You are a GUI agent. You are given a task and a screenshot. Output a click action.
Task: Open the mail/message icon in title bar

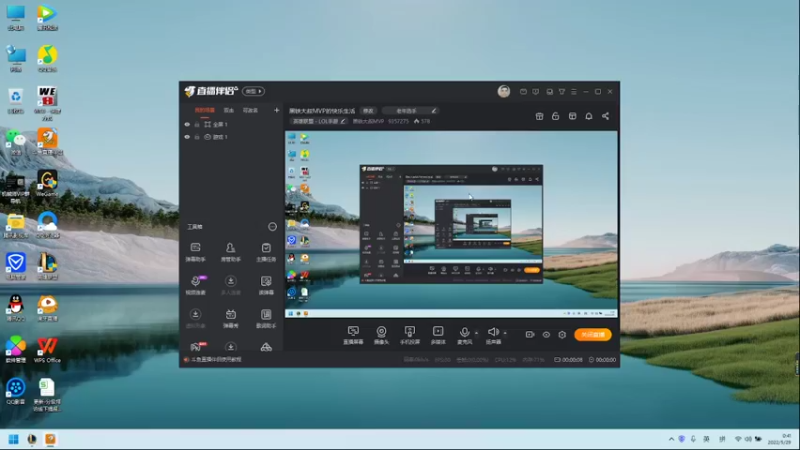point(523,92)
